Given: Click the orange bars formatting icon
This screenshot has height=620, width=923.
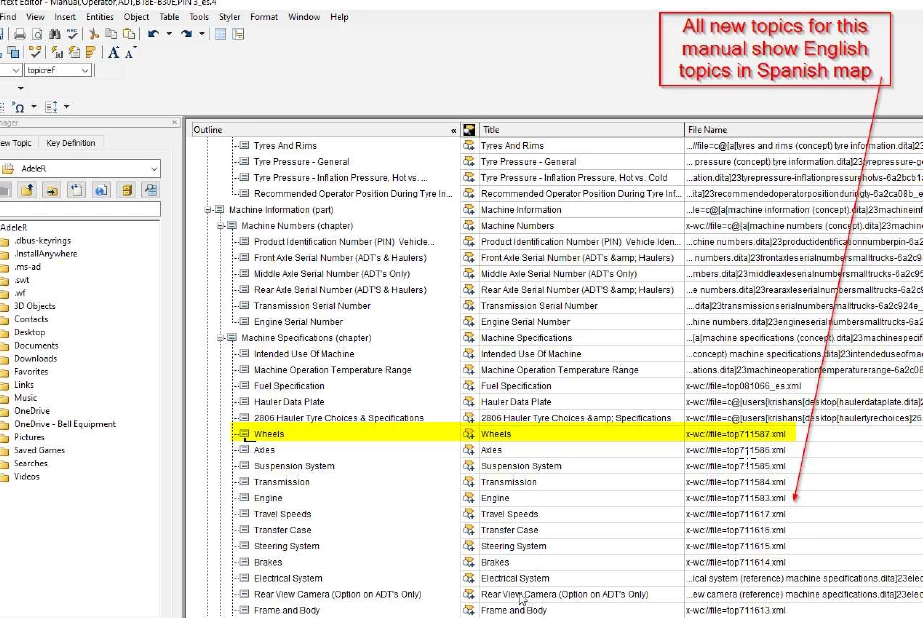Looking at the screenshot, I should click(91, 52).
